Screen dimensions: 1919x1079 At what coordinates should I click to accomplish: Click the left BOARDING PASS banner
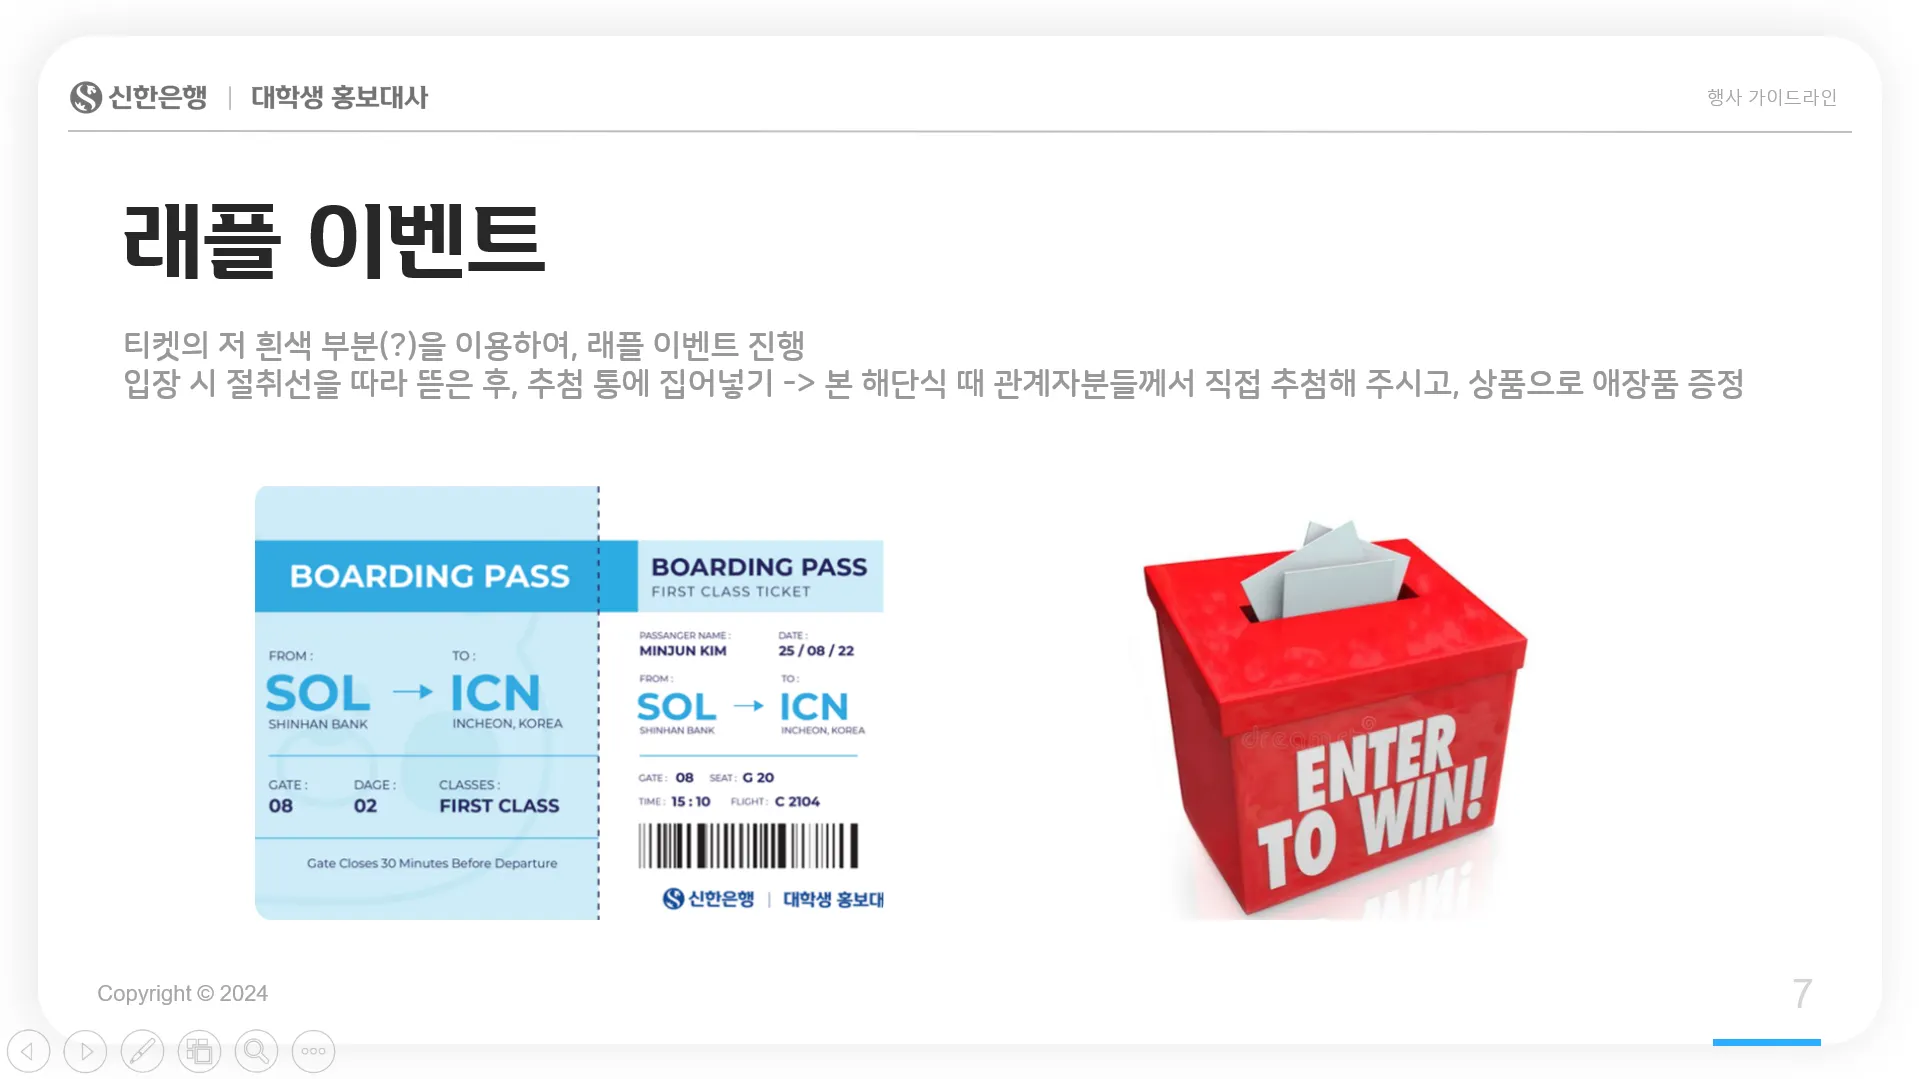pyautogui.click(x=428, y=576)
